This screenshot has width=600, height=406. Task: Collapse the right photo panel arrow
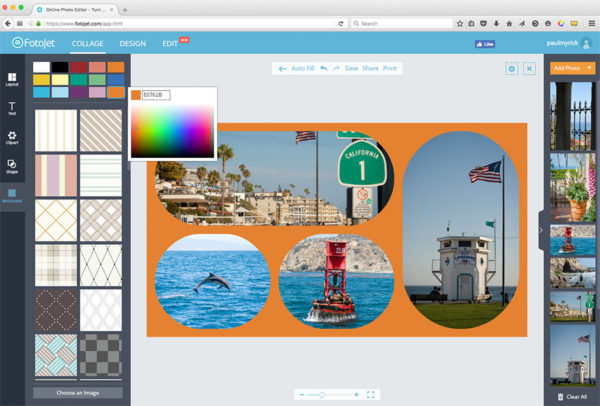[541, 230]
